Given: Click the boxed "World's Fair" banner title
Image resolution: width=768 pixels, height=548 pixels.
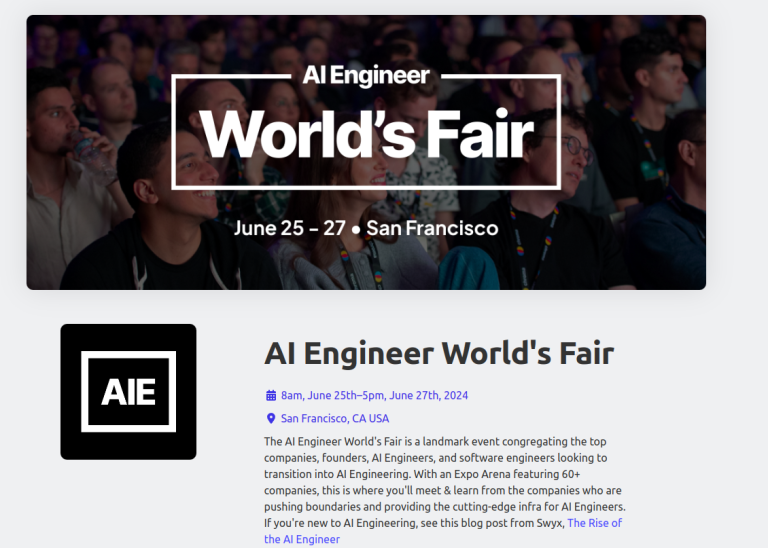Looking at the screenshot, I should 366,133.
